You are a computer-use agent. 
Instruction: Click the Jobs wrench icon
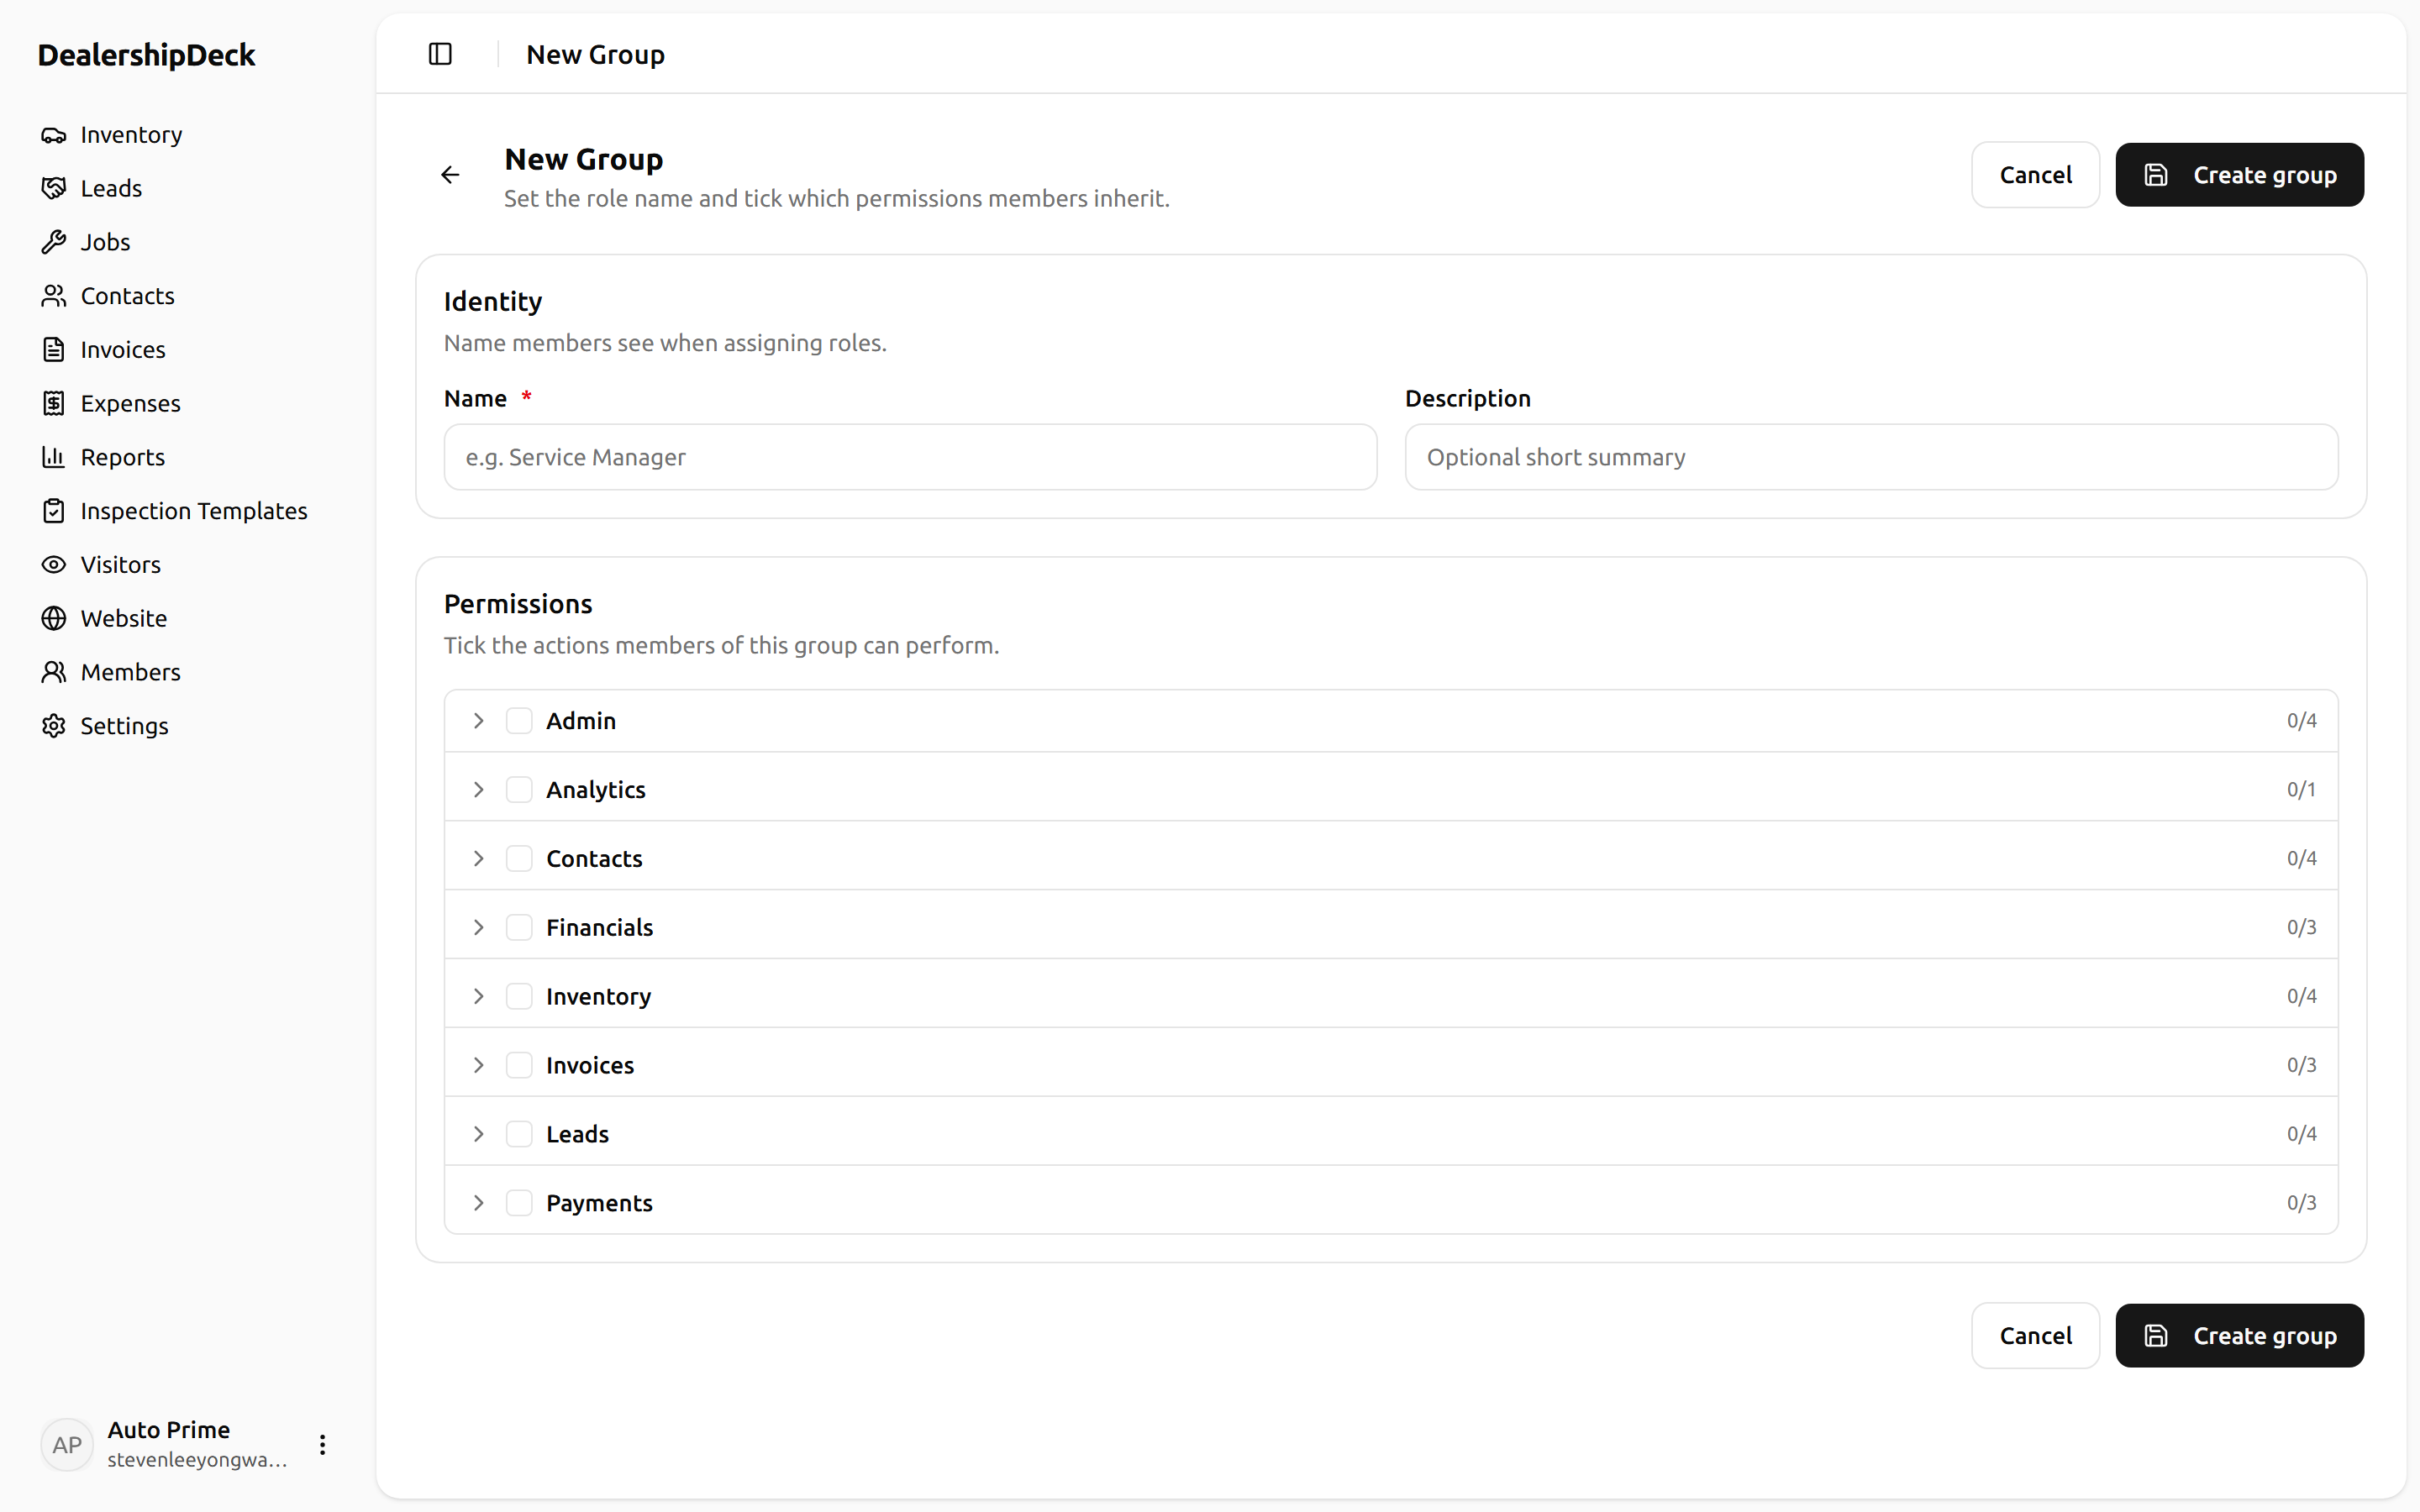tap(54, 242)
